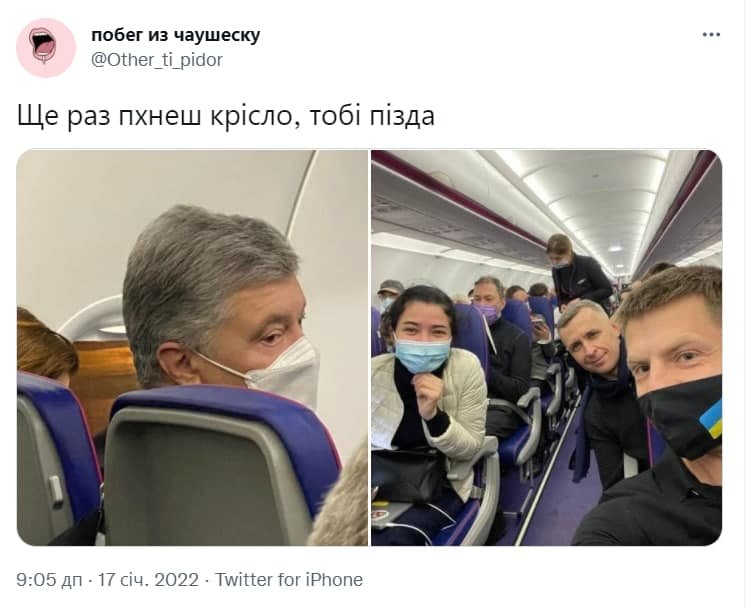The height and width of the screenshot is (608, 748).
Task: Open right photo of airplane cabin selfie
Action: [x=547, y=348]
